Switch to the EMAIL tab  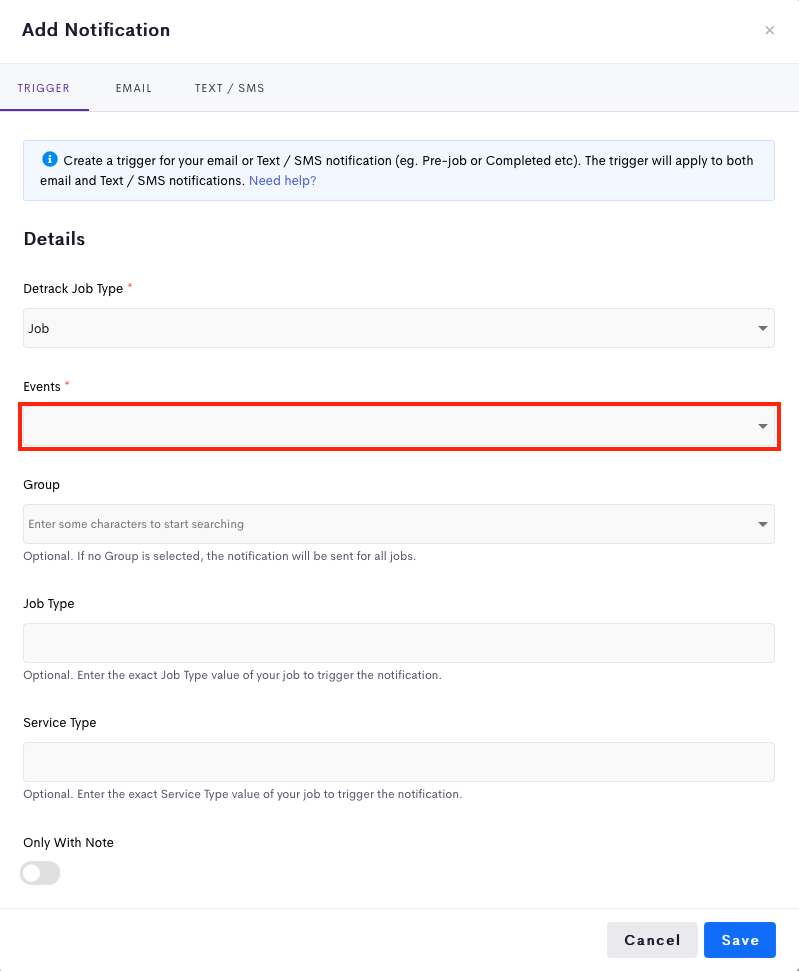click(134, 88)
